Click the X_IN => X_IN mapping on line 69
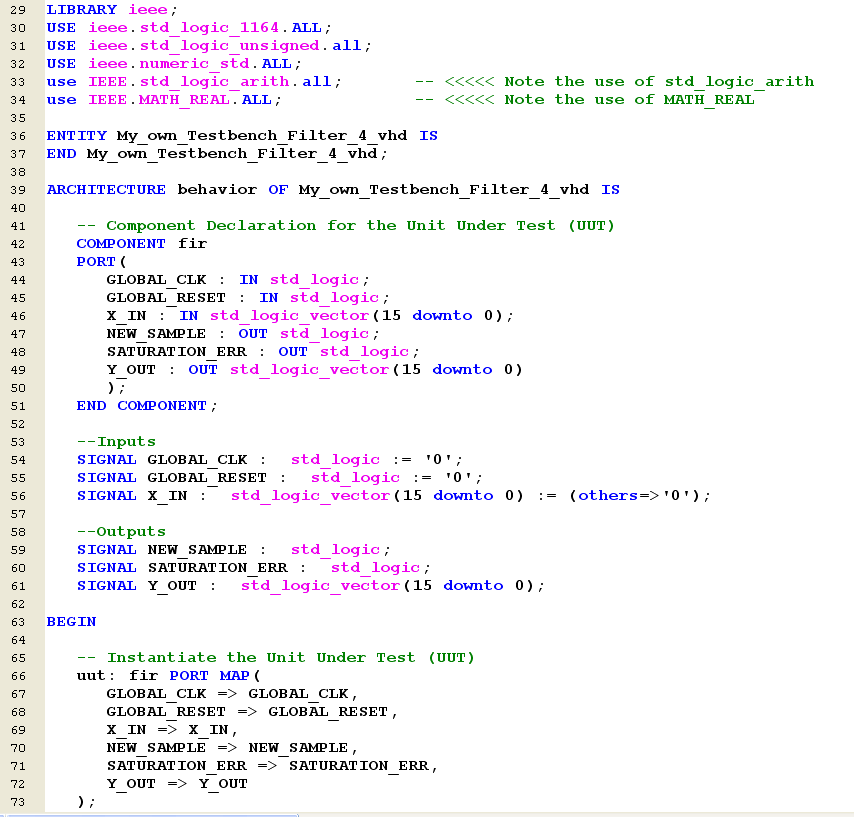The height and width of the screenshot is (817, 854). pyautogui.click(x=167, y=730)
